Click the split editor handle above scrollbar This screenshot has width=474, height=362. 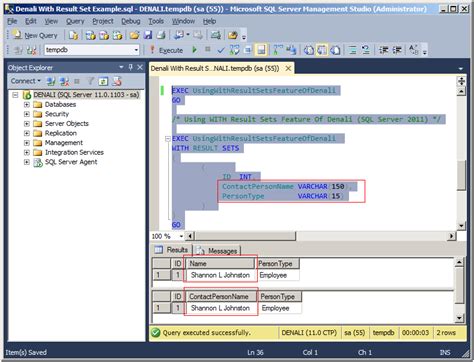(x=461, y=81)
